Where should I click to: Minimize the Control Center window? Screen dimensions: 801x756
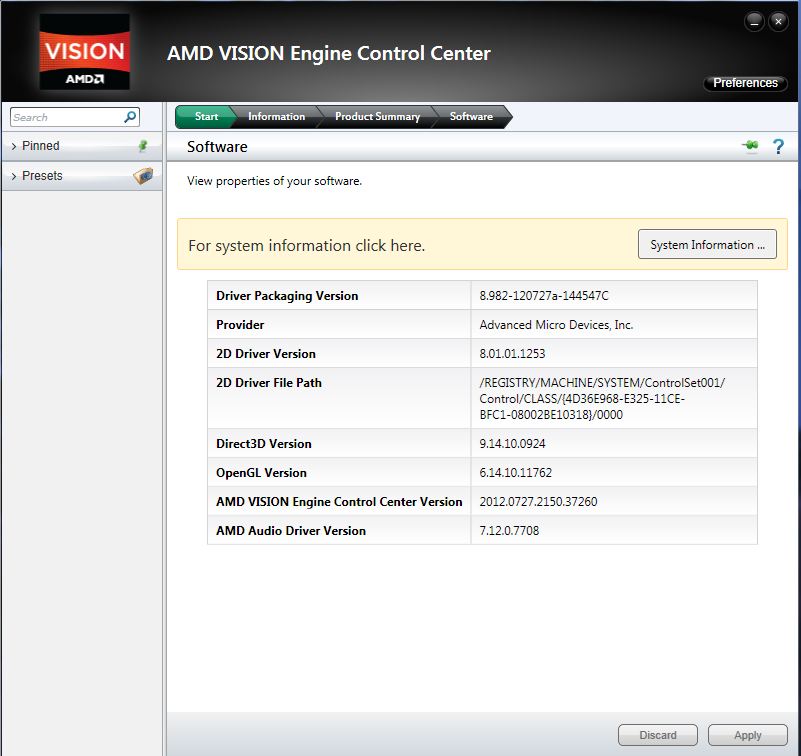point(755,22)
